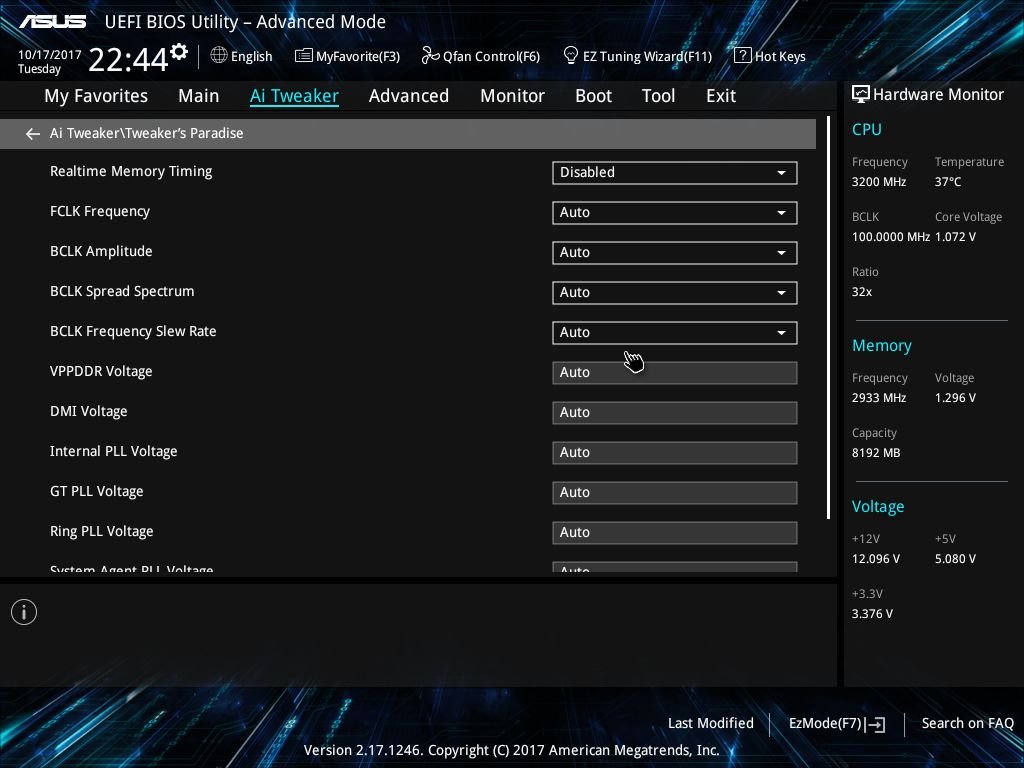Select FCLK Frequency label
Viewport: 1024px width, 768px height.
[x=100, y=212]
